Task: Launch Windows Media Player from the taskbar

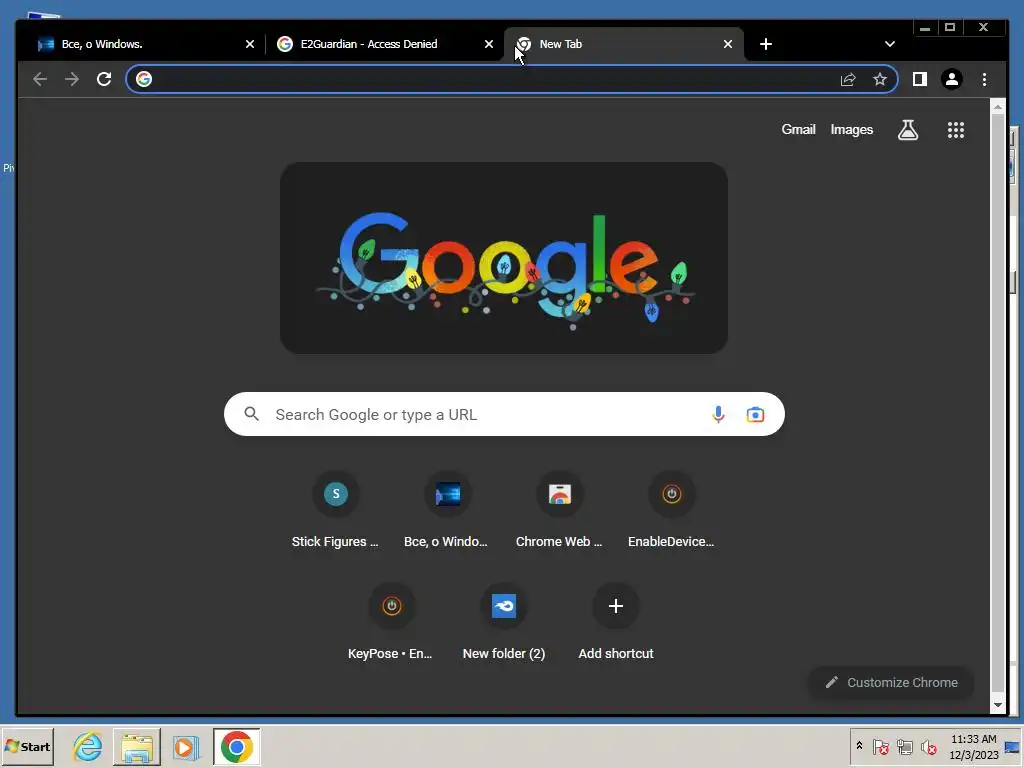Action: tap(186, 746)
